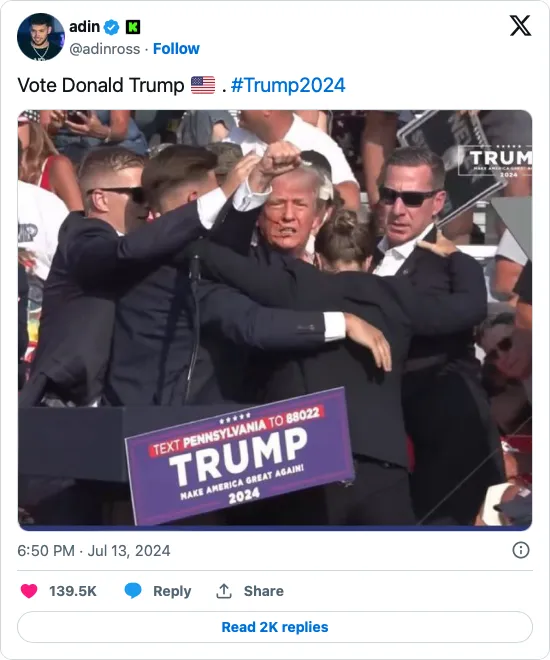This screenshot has height=660, width=550.
Task: Like the tweet with heart icon
Action: coord(29,591)
